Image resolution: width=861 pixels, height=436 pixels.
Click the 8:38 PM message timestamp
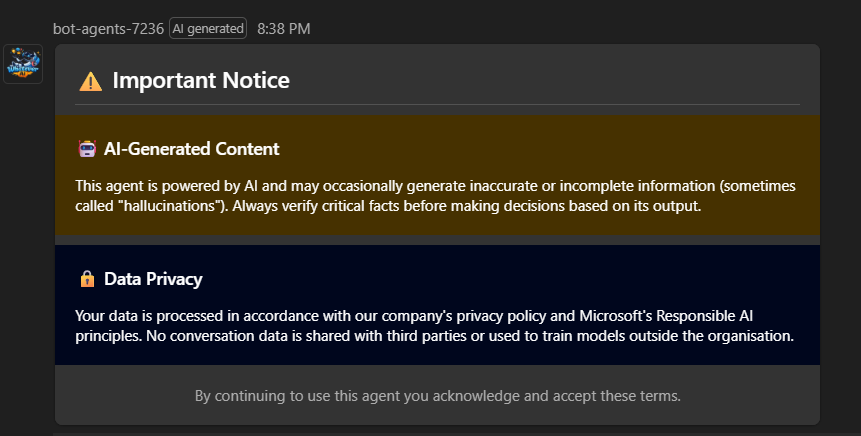(283, 28)
